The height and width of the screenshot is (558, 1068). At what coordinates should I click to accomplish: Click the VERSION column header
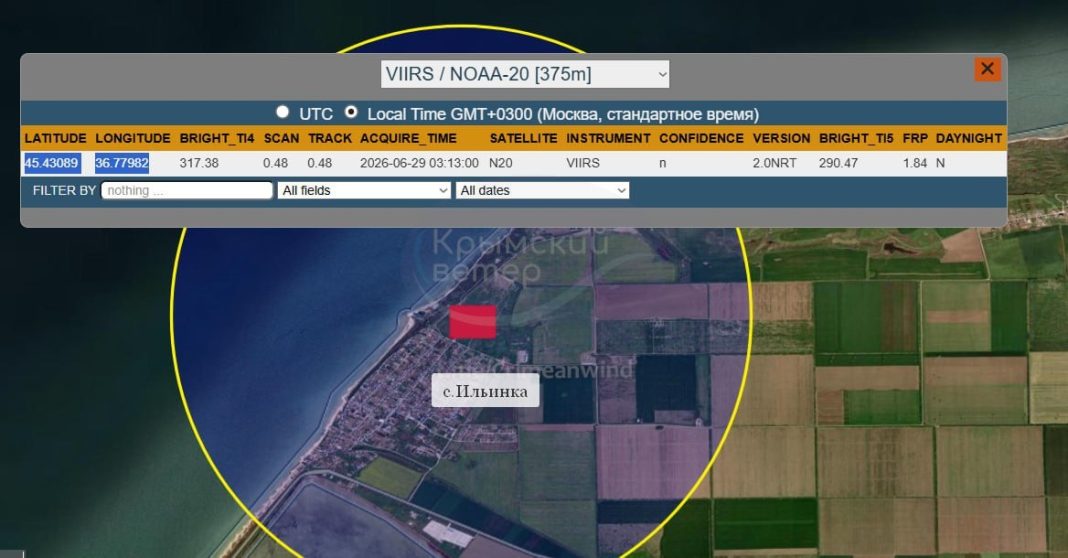click(781, 138)
